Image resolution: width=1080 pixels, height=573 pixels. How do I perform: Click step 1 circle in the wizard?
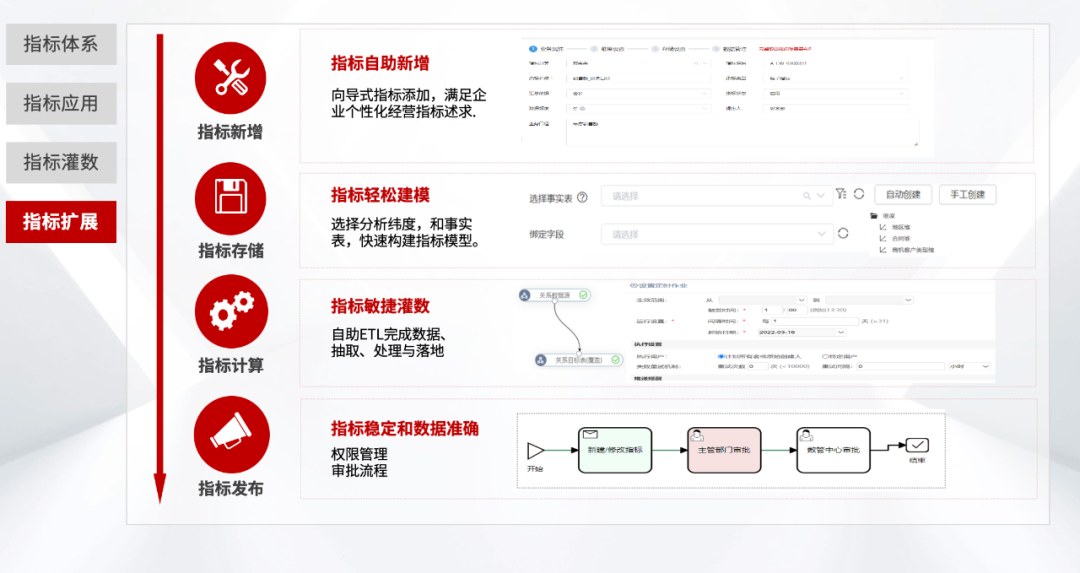click(533, 49)
